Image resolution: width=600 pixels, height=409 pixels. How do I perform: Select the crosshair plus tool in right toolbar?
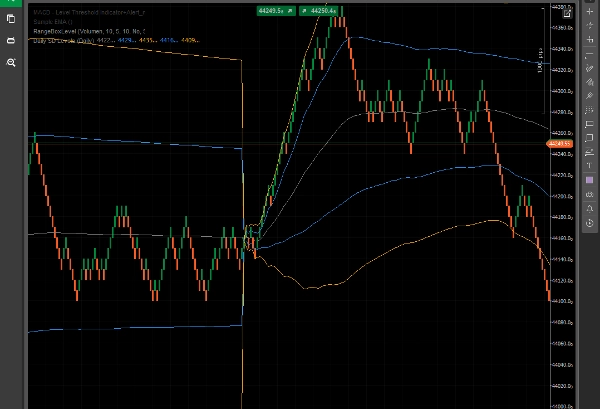(590, 11)
